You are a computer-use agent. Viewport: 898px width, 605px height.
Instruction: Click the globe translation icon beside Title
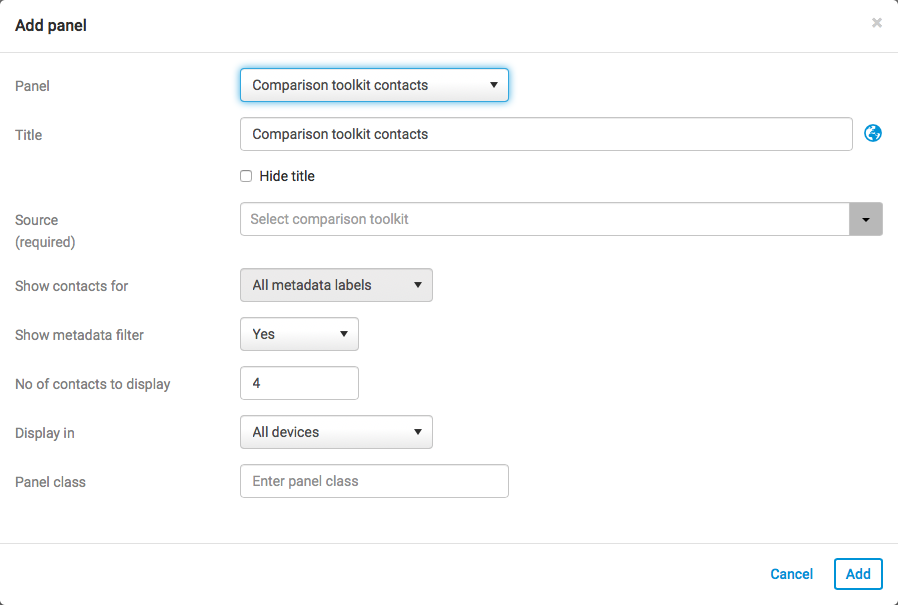click(x=873, y=133)
